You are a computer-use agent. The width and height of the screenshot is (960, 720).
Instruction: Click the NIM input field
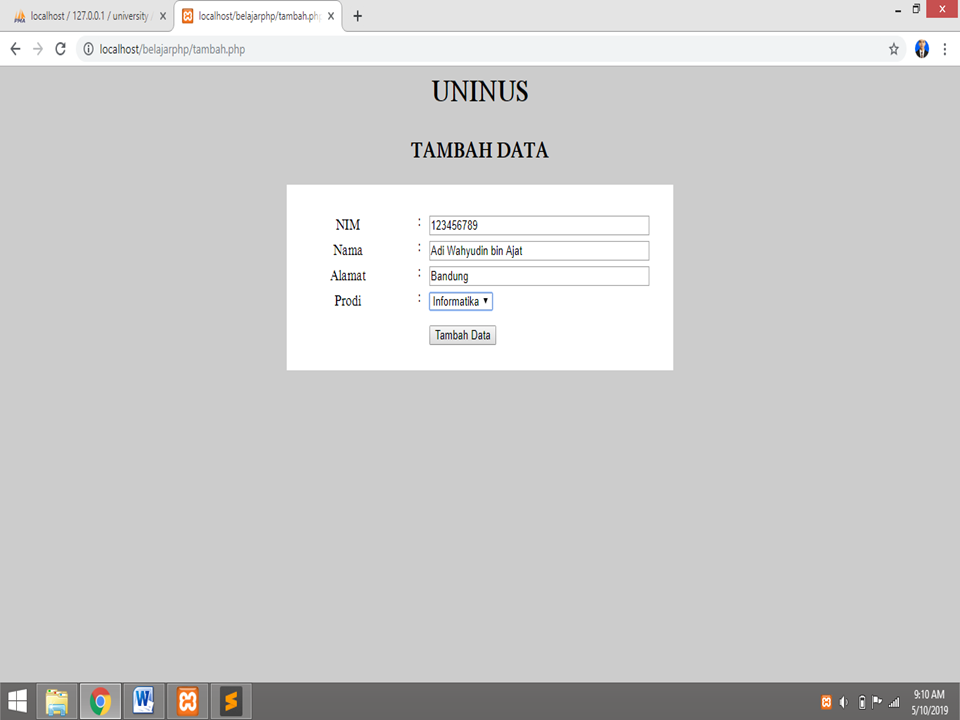[x=539, y=225]
